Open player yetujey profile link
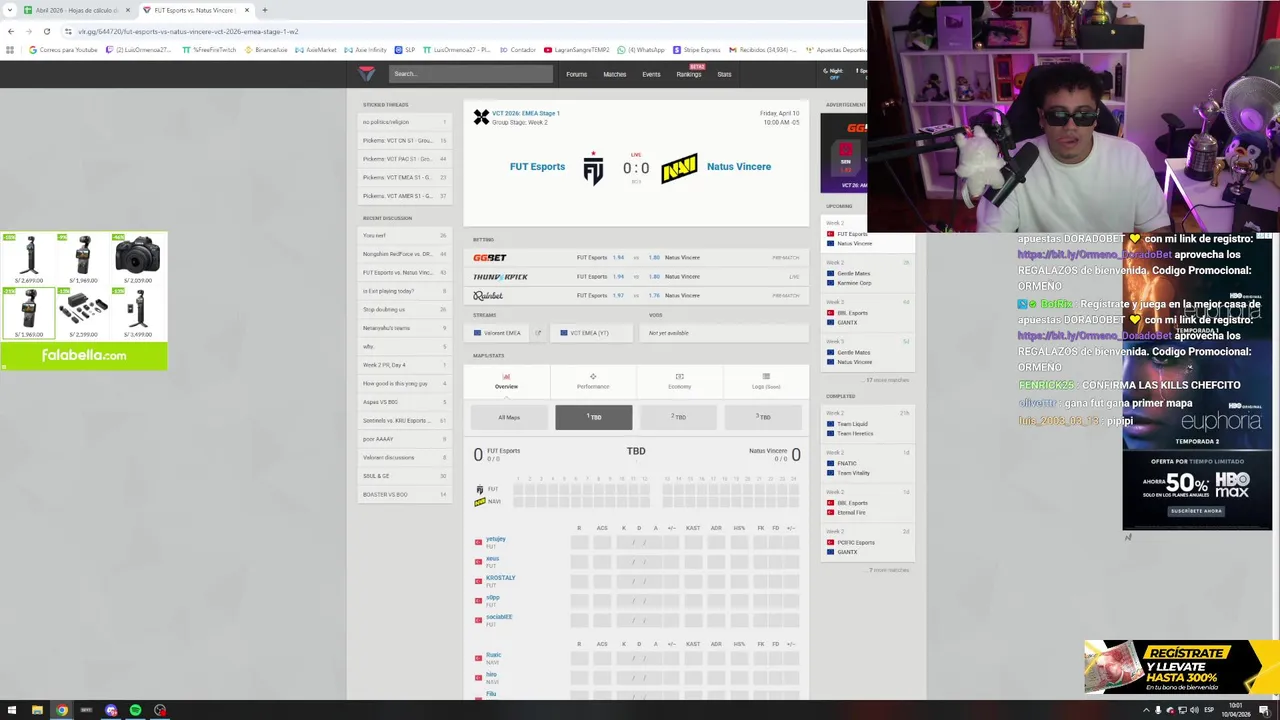 (495, 539)
